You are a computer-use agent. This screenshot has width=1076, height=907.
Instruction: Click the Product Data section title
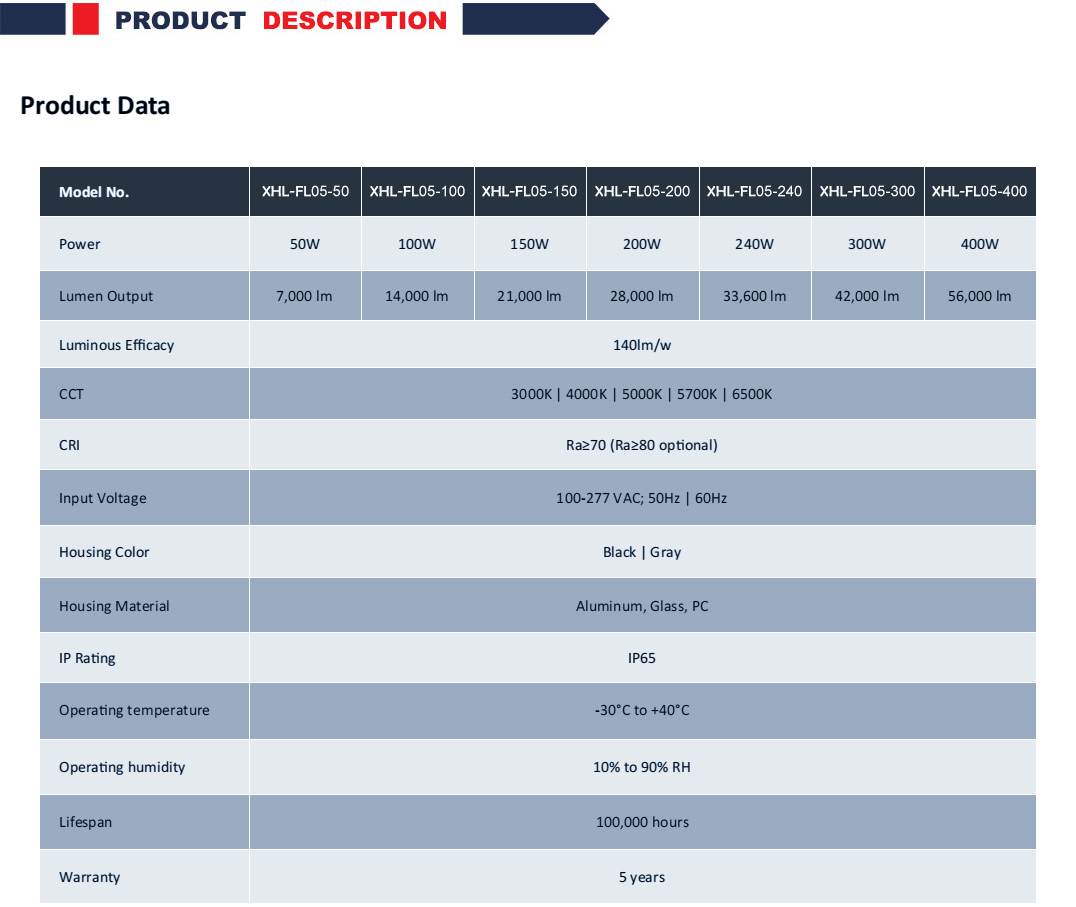click(95, 106)
